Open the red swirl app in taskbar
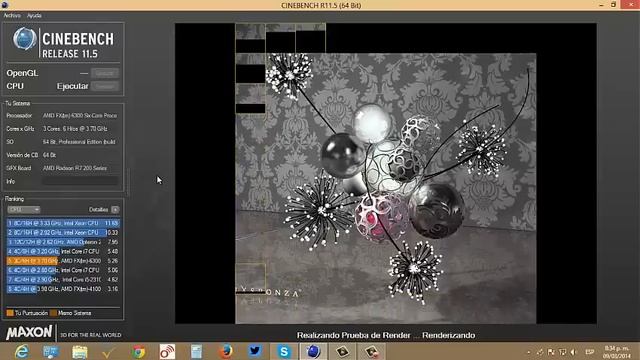This screenshot has width=640, height=360. [x=167, y=351]
